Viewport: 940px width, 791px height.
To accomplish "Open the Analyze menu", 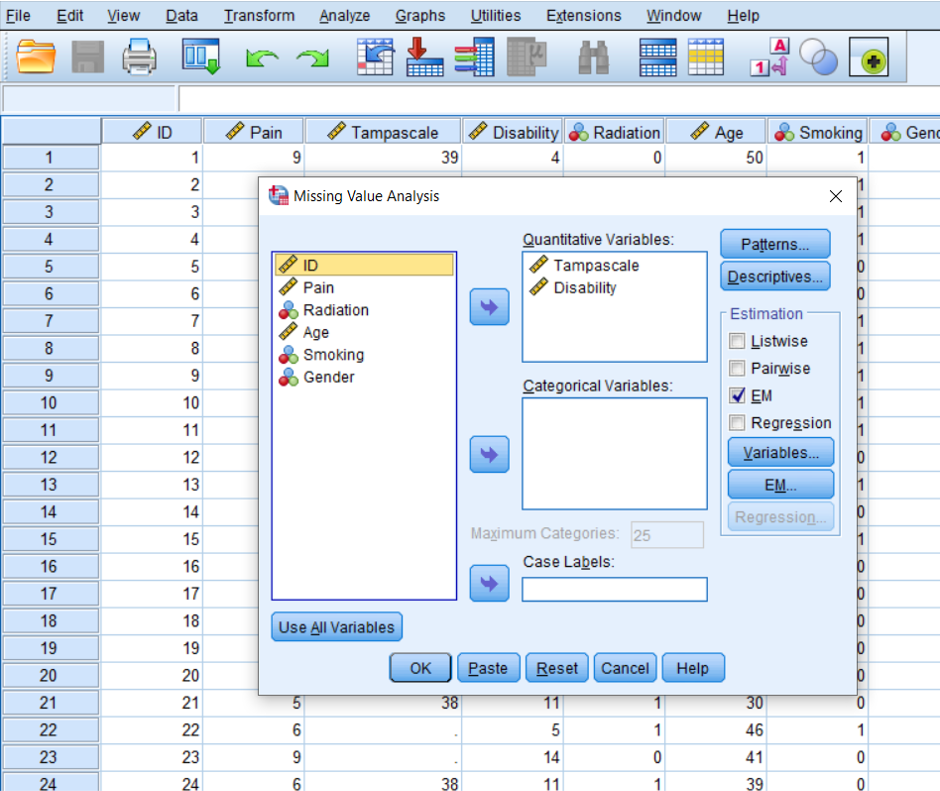I will (x=344, y=16).
